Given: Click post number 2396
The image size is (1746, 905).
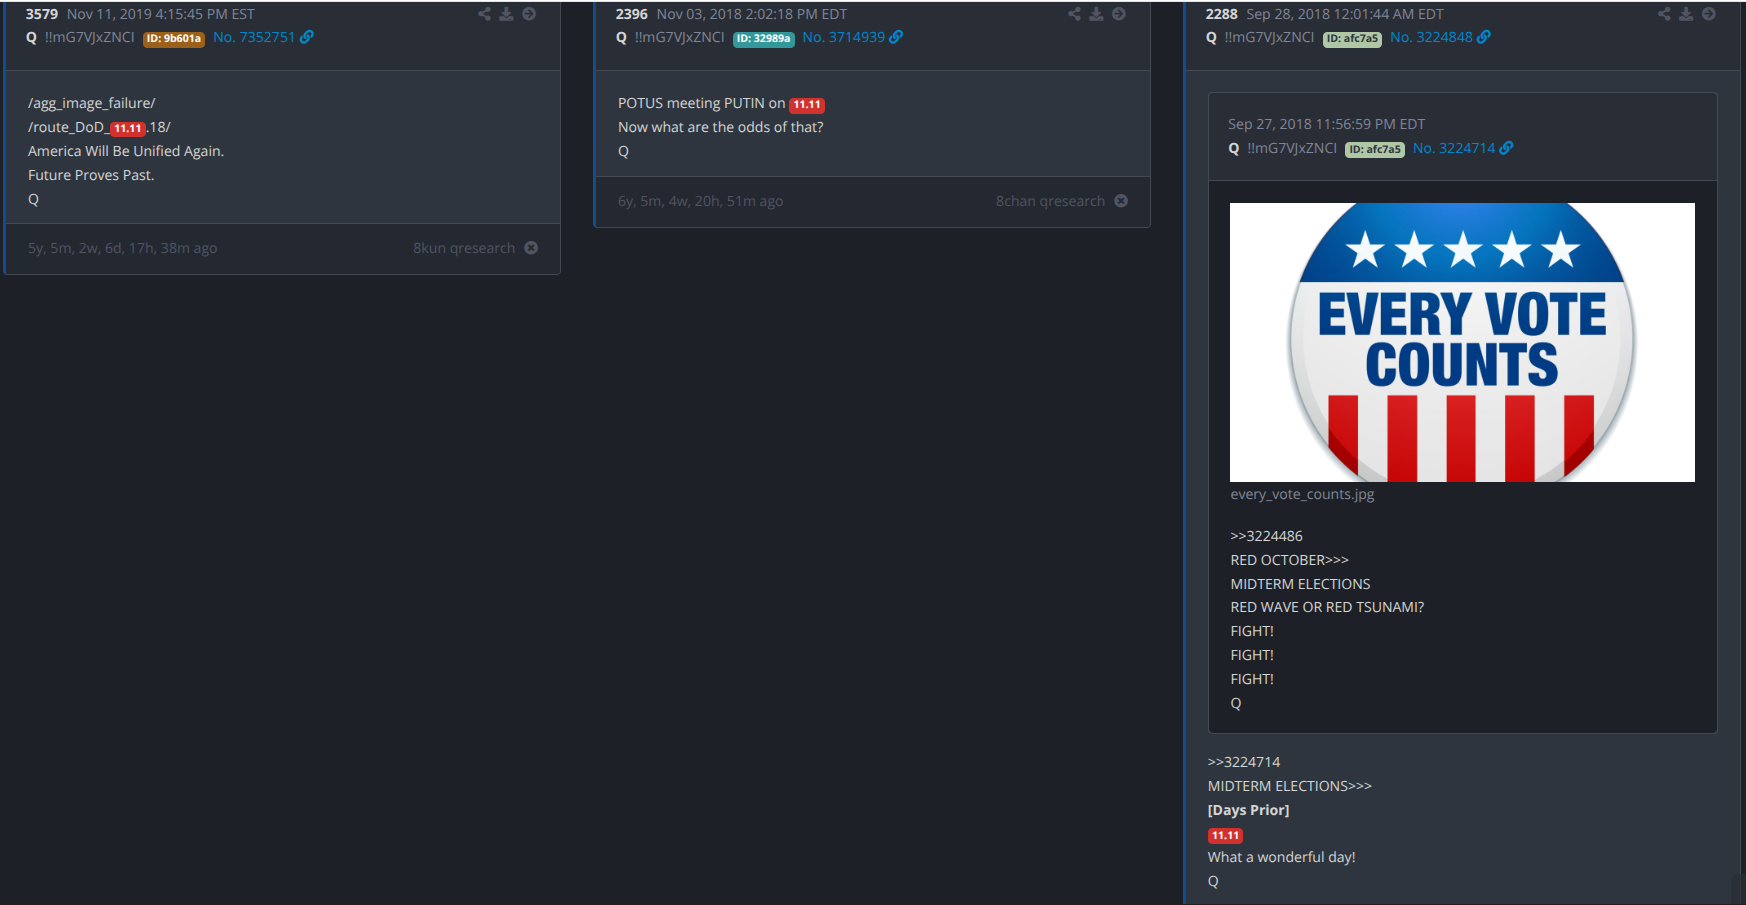Looking at the screenshot, I should pos(632,14).
